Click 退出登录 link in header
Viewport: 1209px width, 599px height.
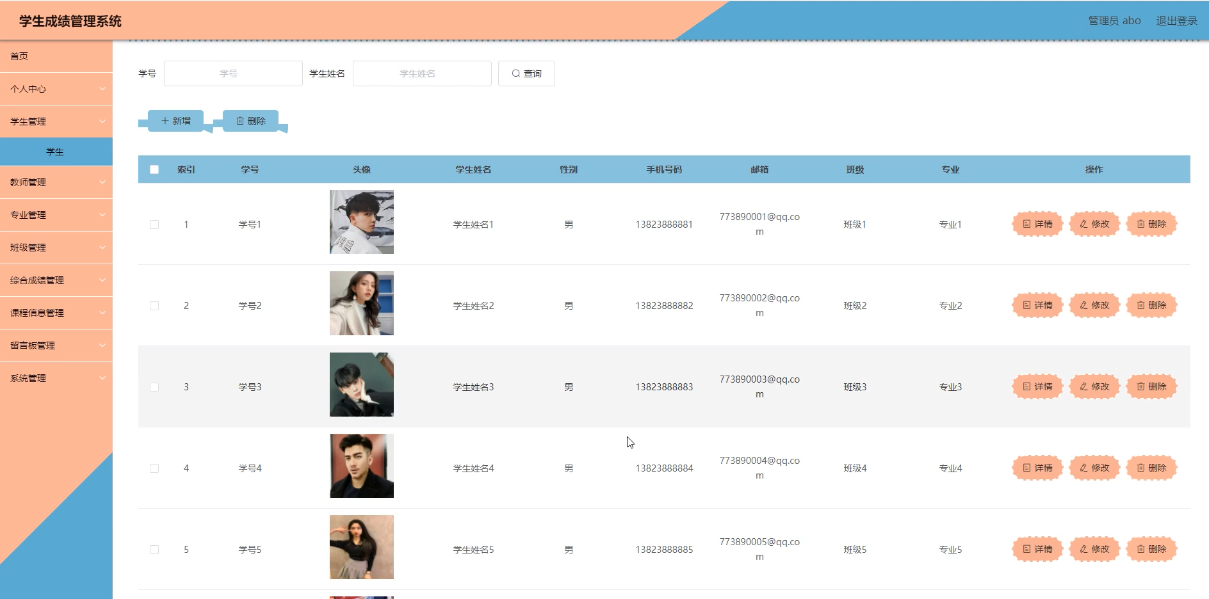(1176, 20)
